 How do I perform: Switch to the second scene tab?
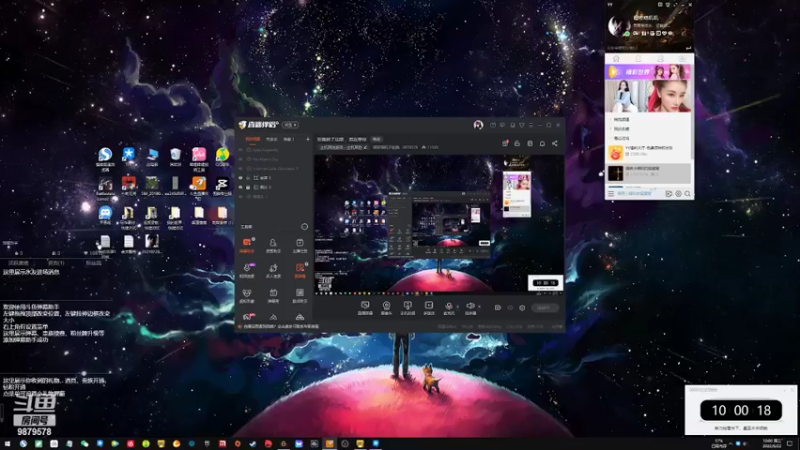pyautogui.click(x=271, y=139)
